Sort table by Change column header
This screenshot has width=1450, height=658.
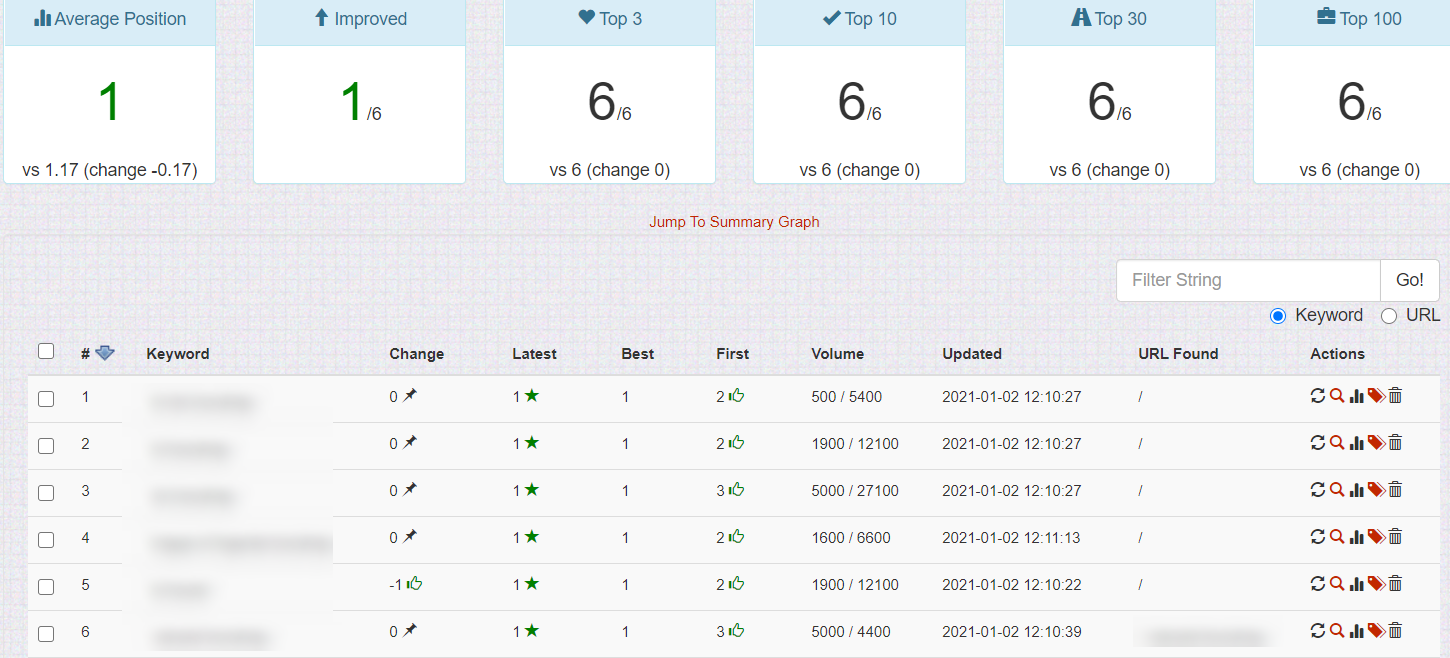[416, 354]
